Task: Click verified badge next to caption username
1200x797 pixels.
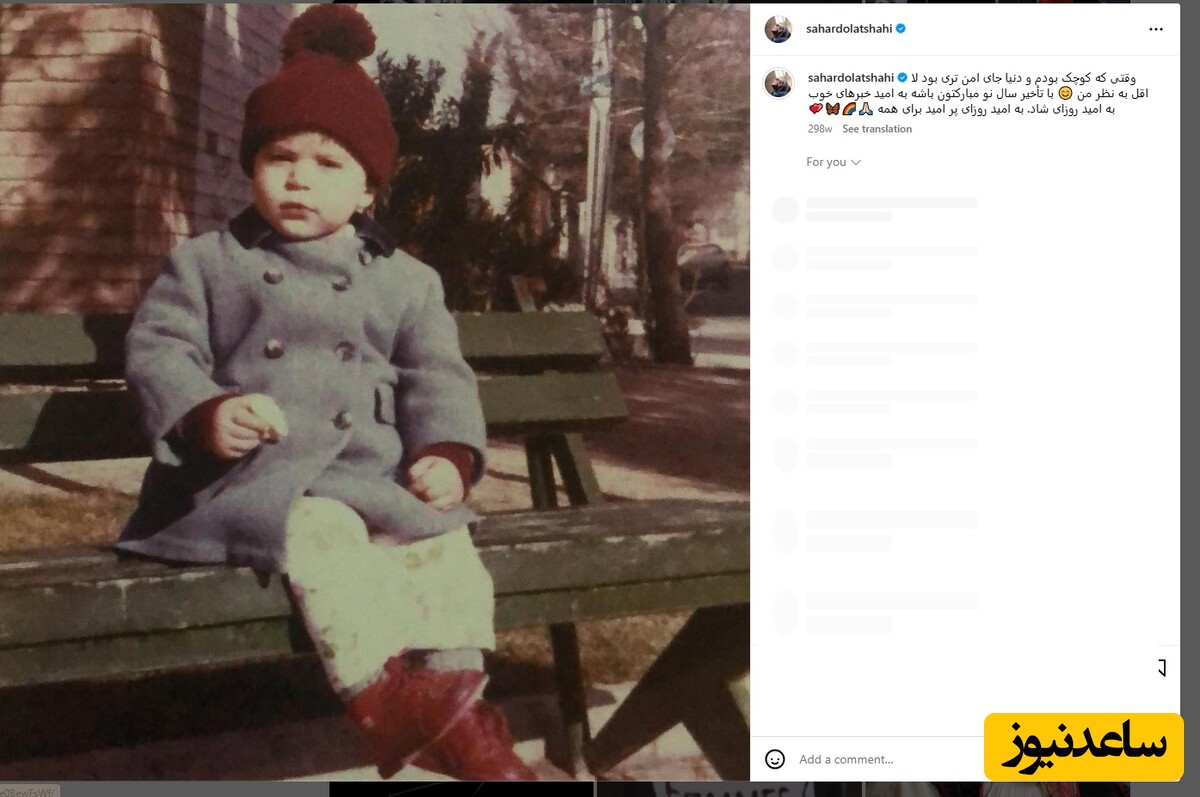Action: (903, 78)
